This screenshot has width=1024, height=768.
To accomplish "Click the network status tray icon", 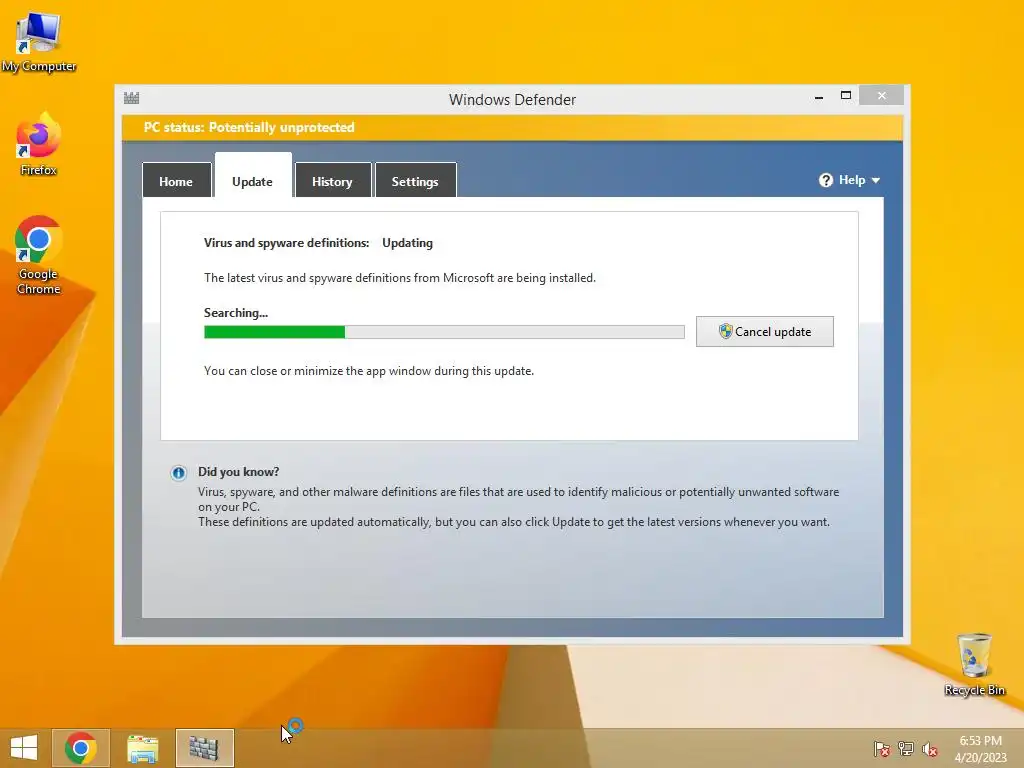I will pos(906,749).
